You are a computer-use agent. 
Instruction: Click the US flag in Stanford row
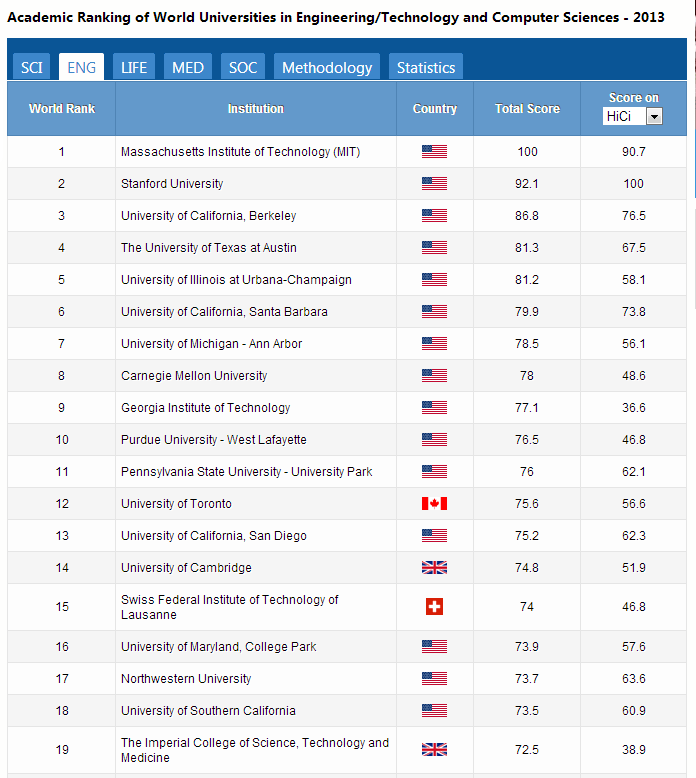[x=435, y=184]
